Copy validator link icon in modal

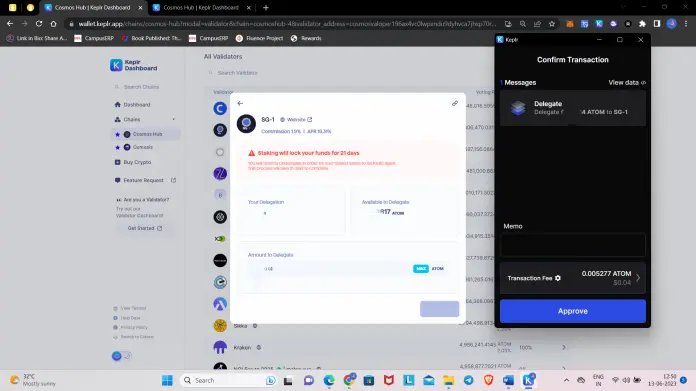[455, 103]
